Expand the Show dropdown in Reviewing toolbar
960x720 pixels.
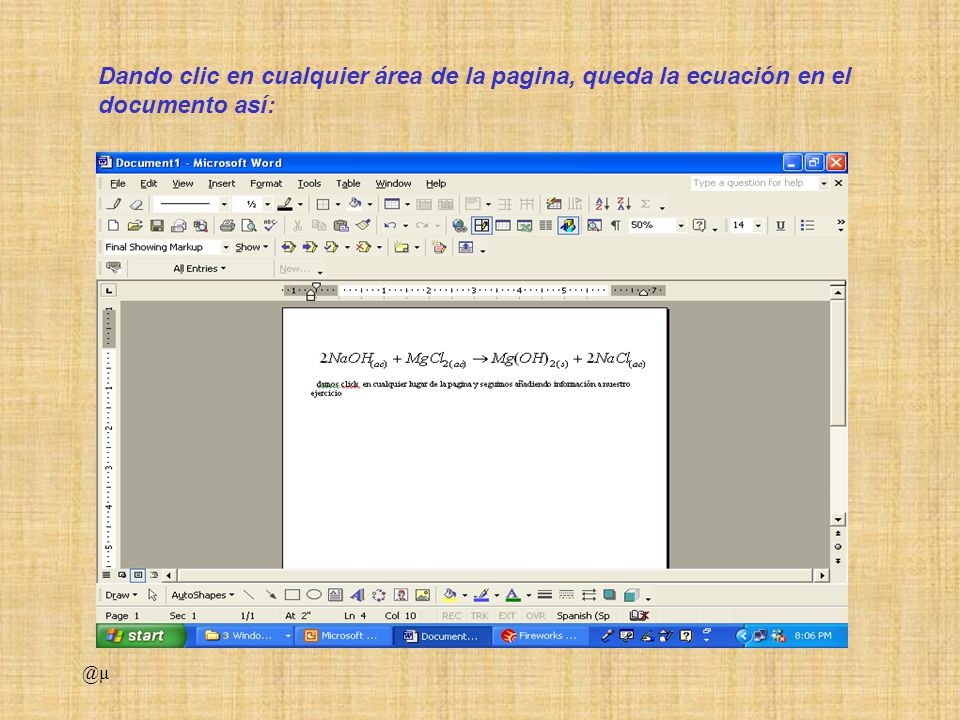pos(252,247)
